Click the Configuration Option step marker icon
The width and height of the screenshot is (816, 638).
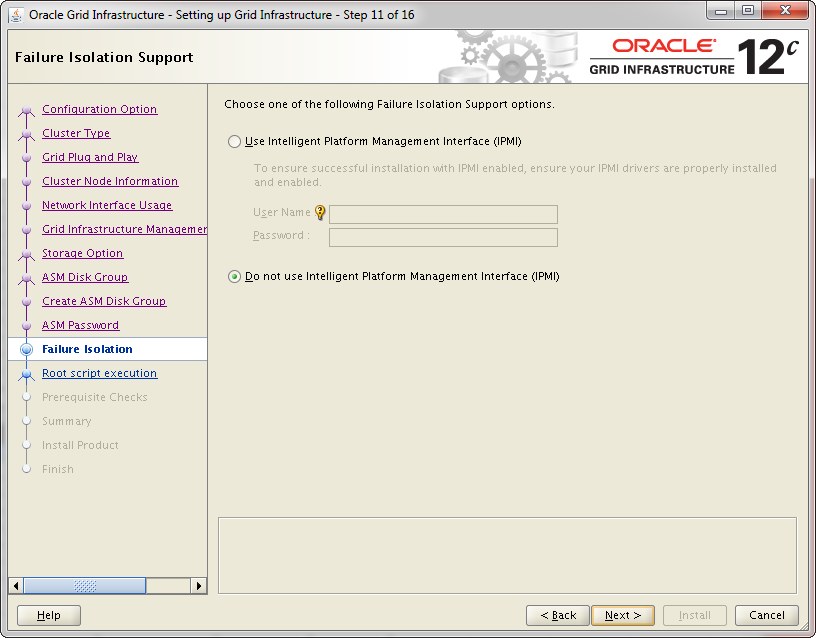coord(27,110)
